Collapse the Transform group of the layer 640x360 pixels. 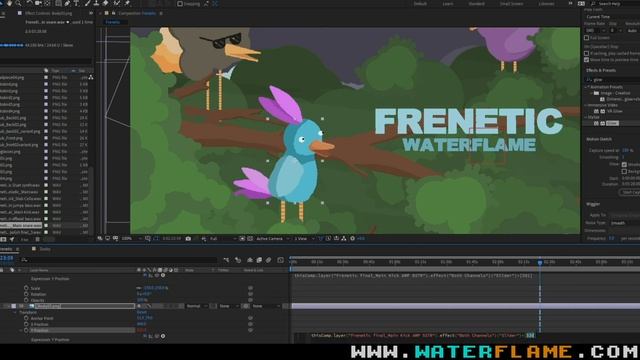click(15, 312)
